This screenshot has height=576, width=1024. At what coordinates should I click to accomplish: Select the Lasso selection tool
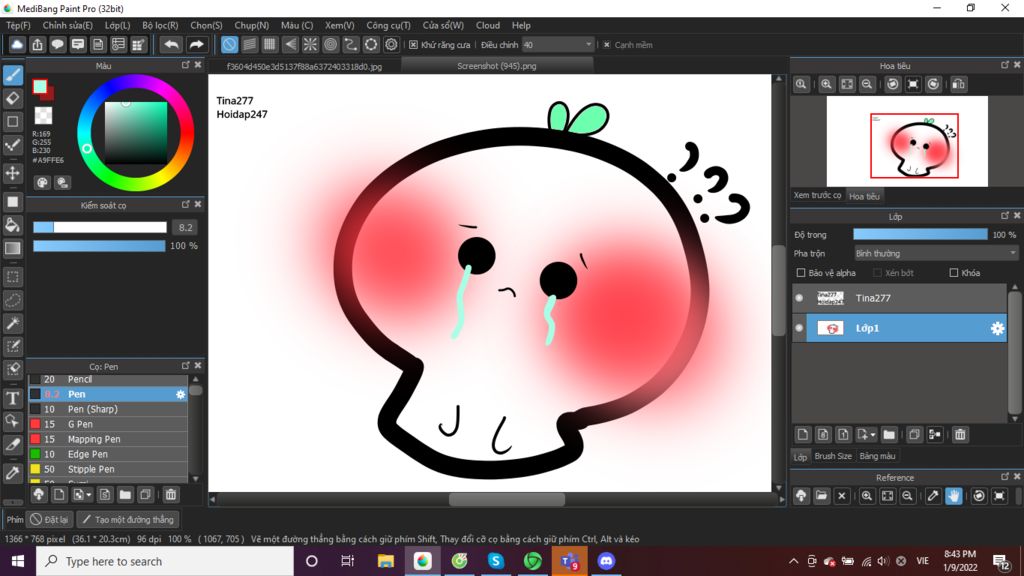(13, 300)
